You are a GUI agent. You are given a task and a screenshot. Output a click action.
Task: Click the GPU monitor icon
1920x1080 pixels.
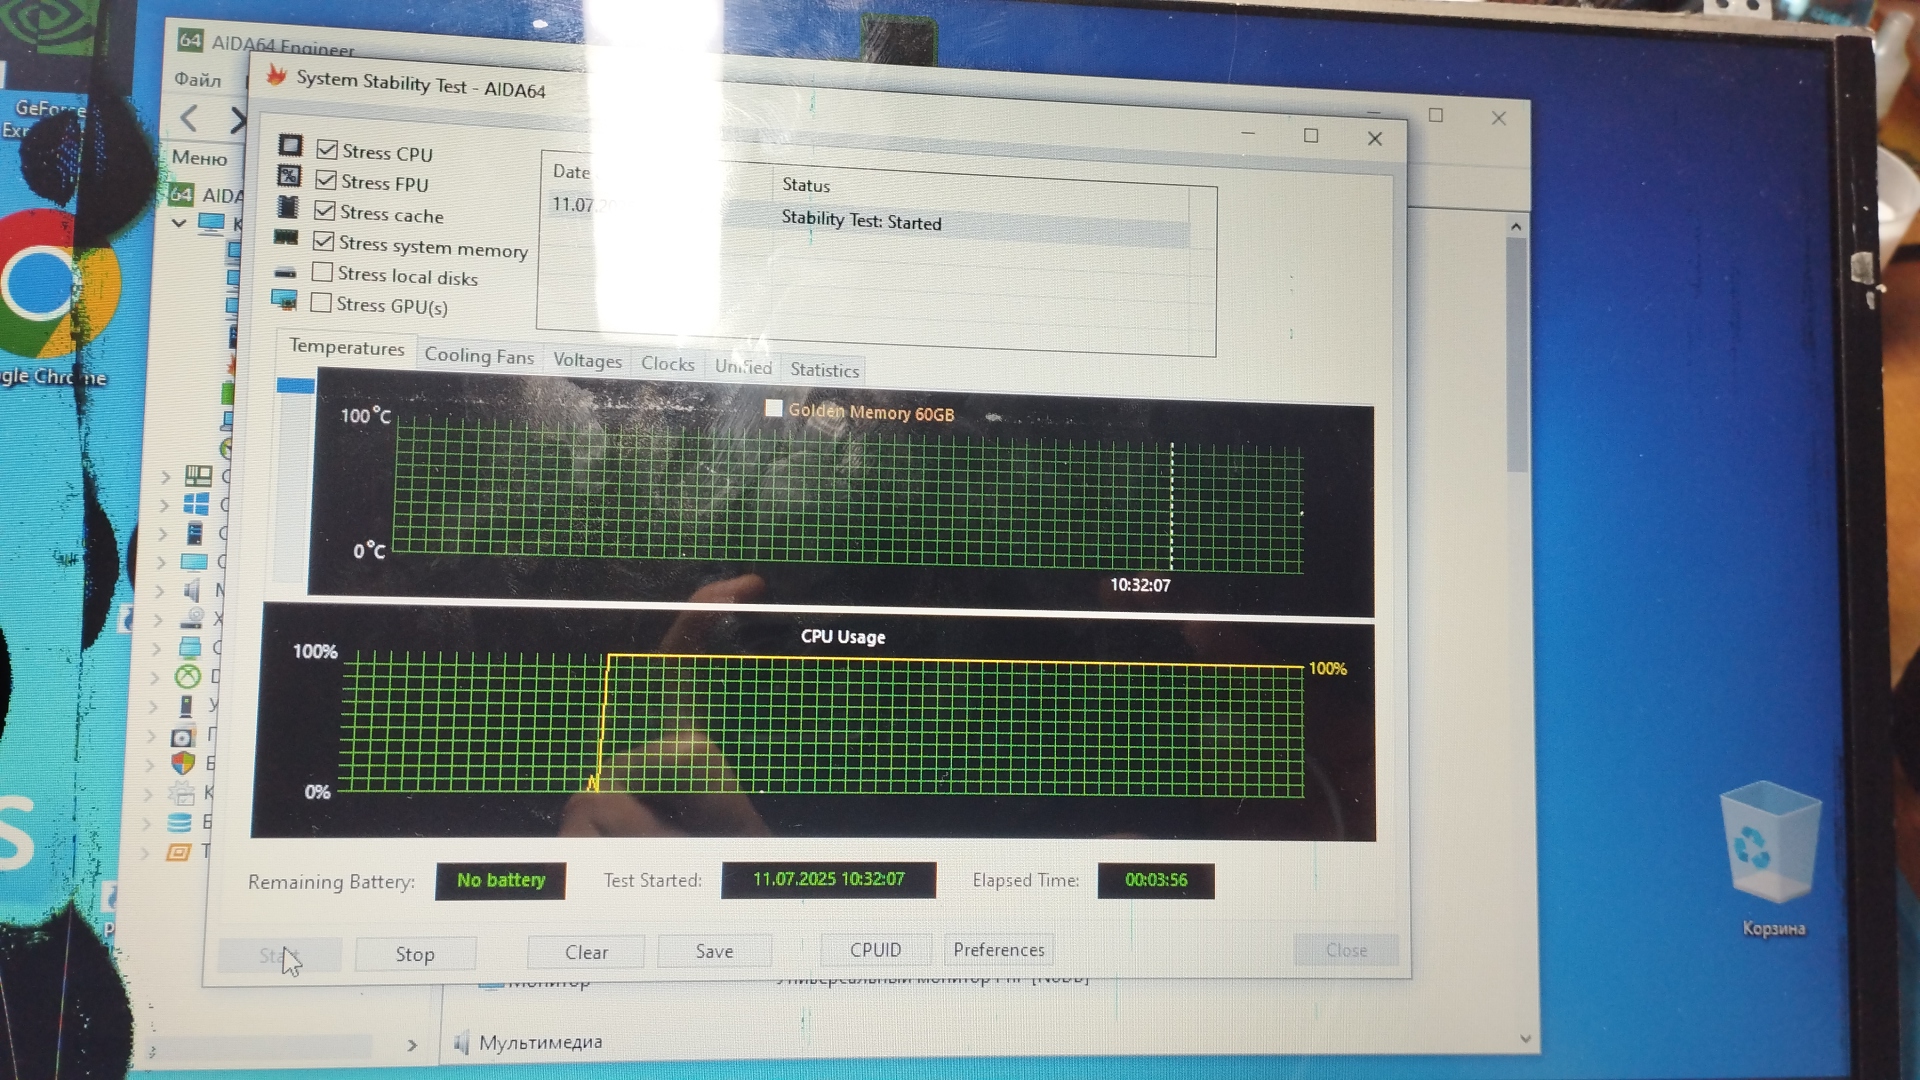284,299
